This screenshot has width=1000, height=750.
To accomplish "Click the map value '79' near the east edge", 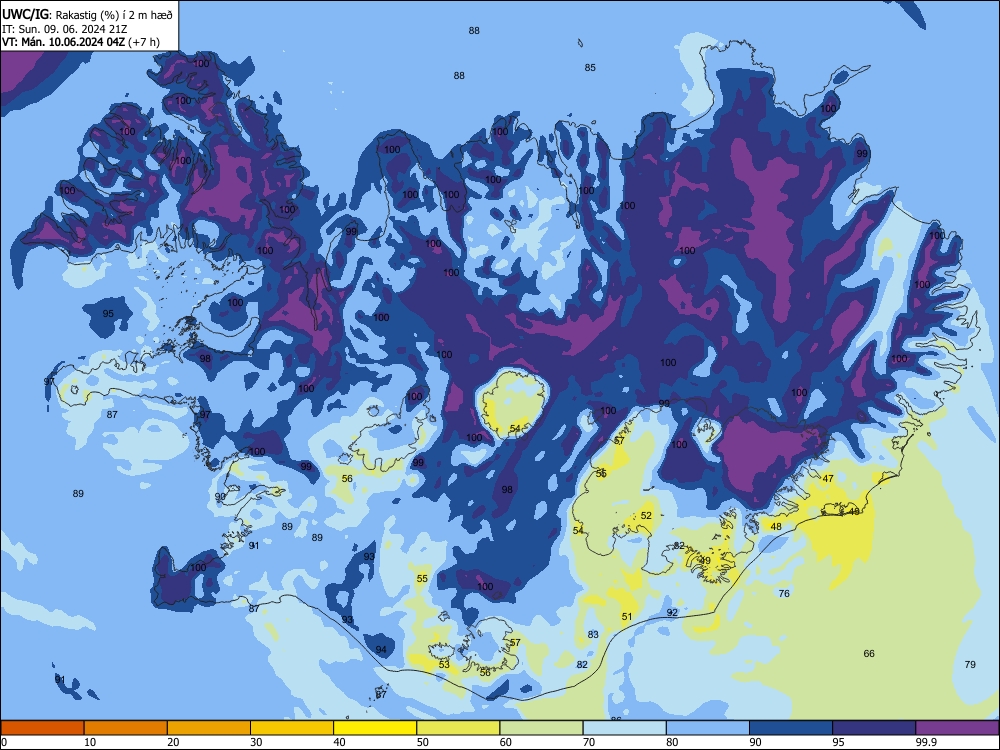I will pos(970,664).
